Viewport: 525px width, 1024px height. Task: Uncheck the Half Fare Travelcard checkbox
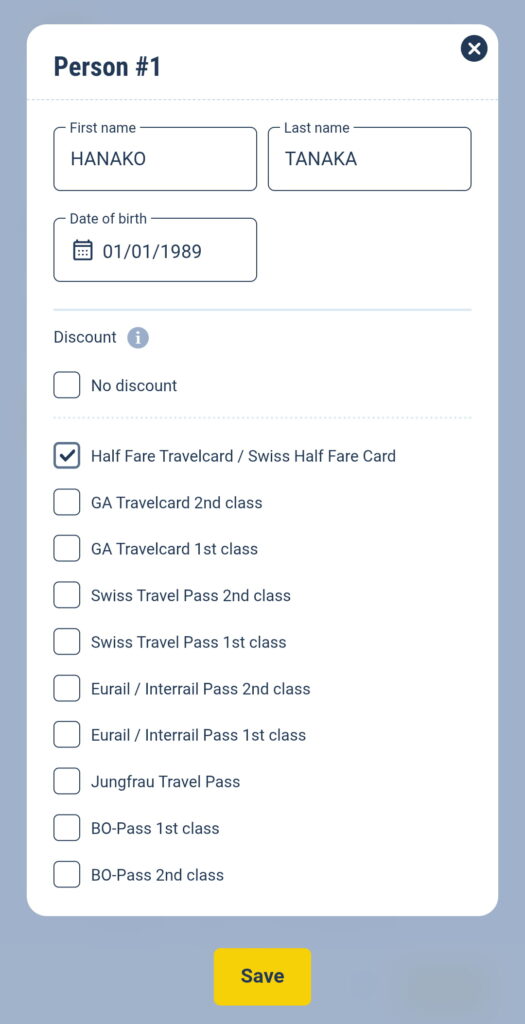click(67, 456)
